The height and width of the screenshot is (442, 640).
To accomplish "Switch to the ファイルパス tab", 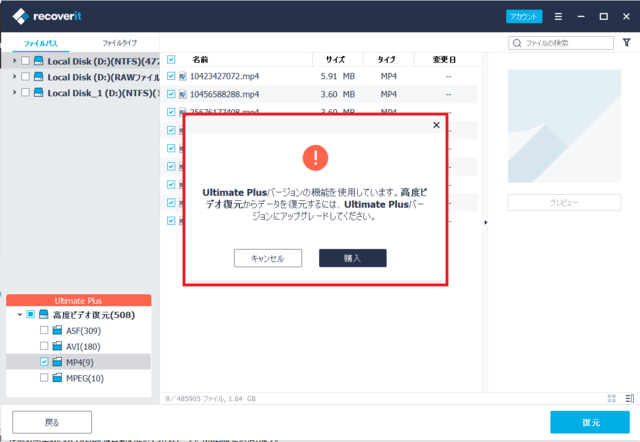I will coord(40,43).
